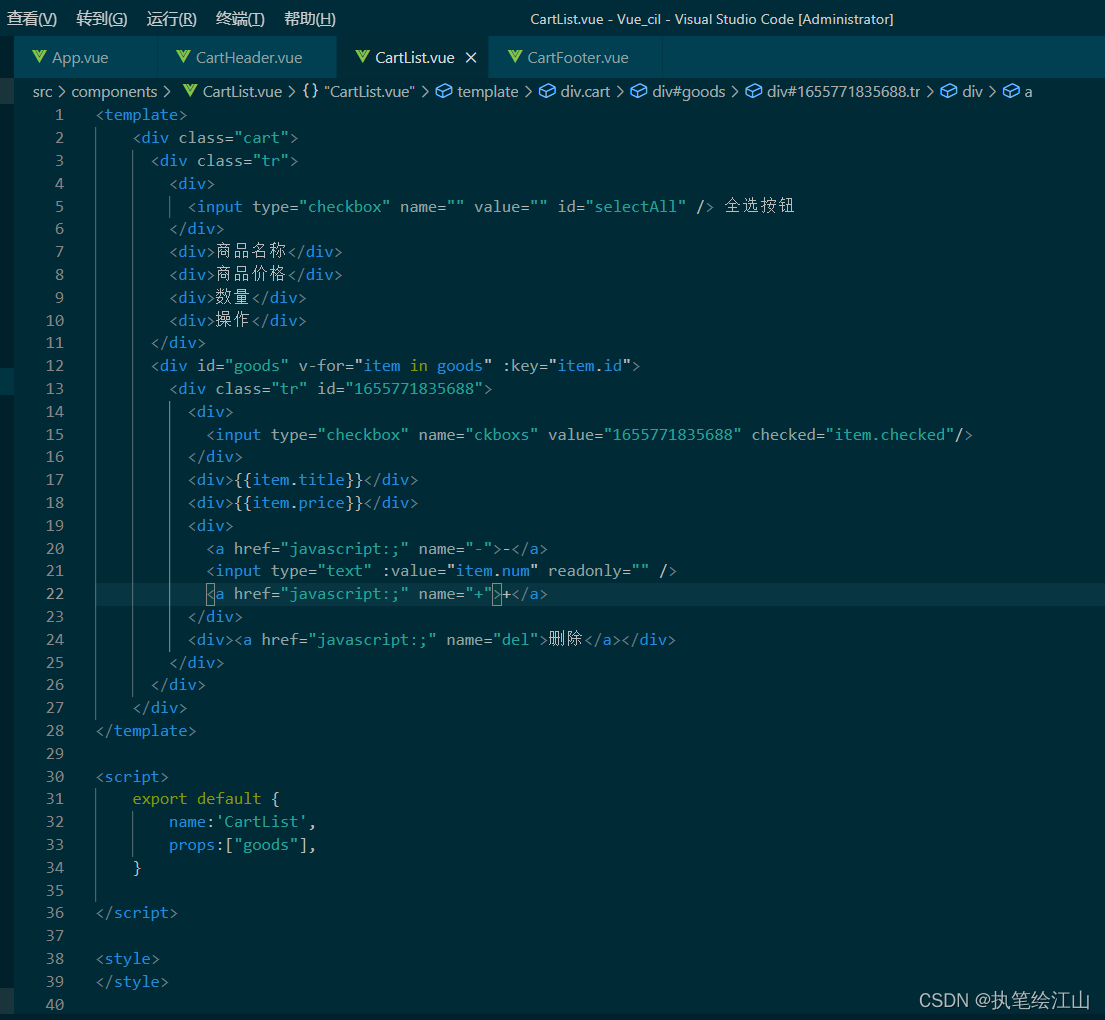Click the name="ckboxs" attribute on line 15
This screenshot has height=1020, width=1105.
(x=478, y=435)
